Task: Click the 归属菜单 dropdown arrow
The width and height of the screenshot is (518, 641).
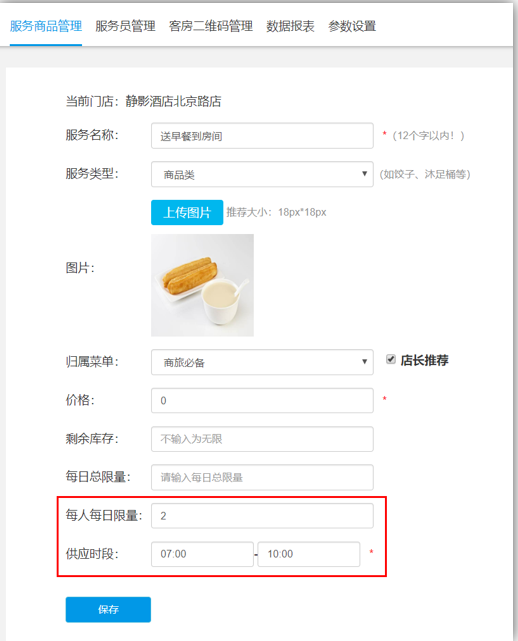Action: click(x=364, y=361)
